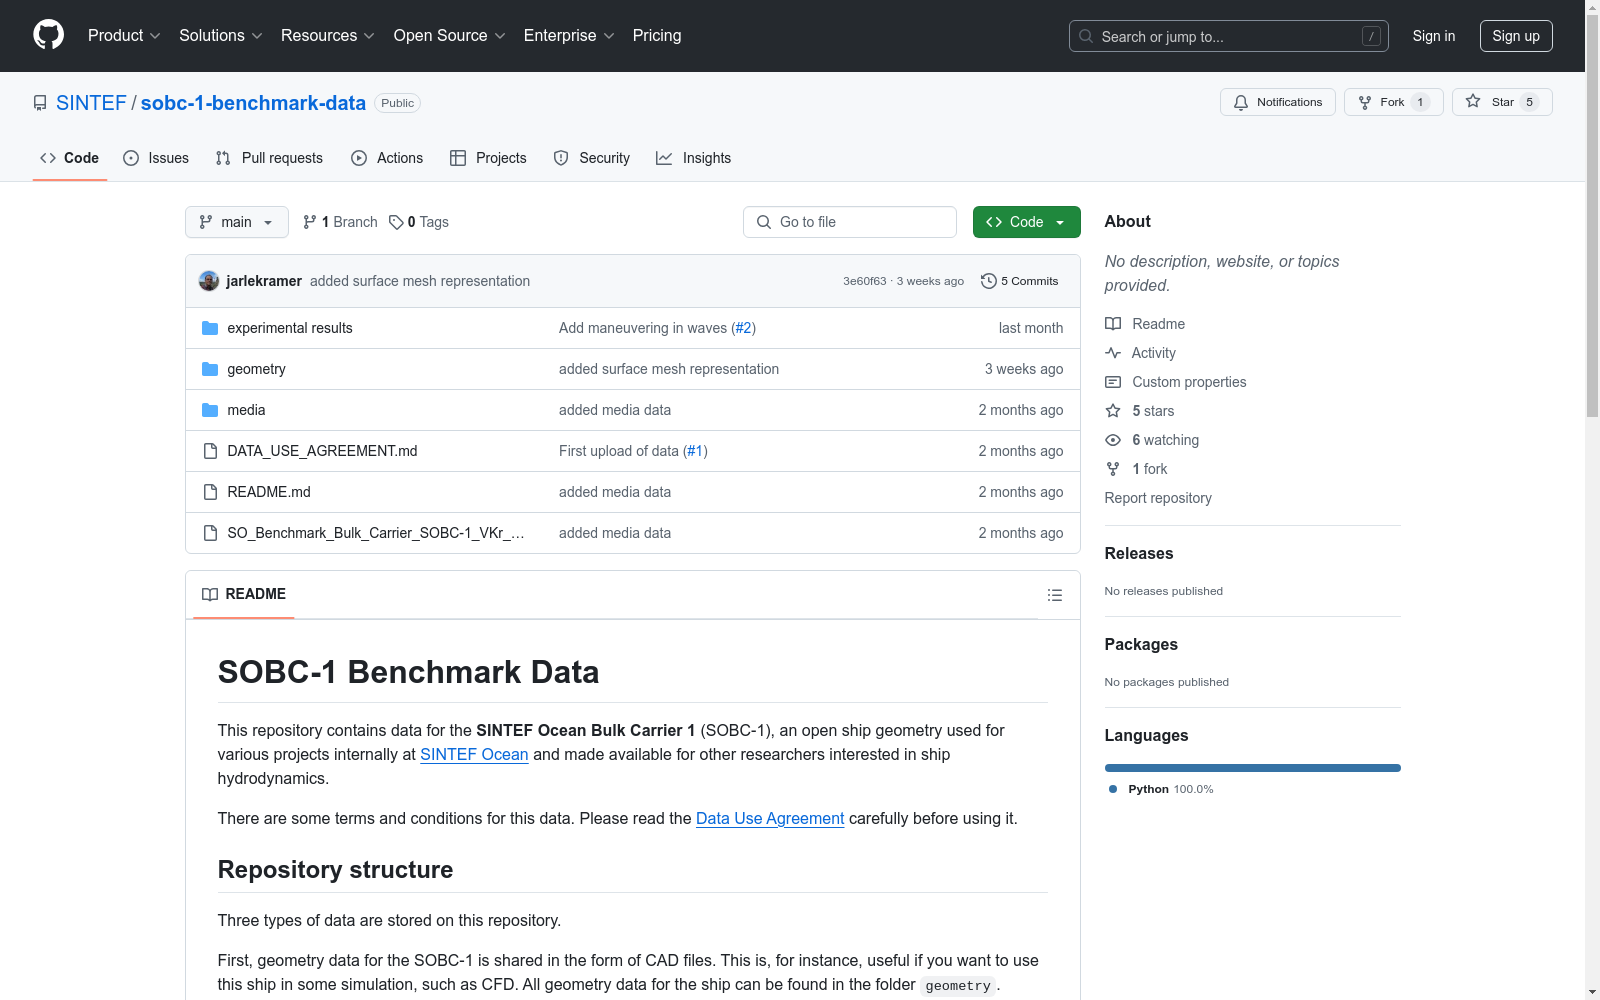The width and height of the screenshot is (1600, 1000).
Task: Open Readme link in About sidebar
Action: (1145, 324)
